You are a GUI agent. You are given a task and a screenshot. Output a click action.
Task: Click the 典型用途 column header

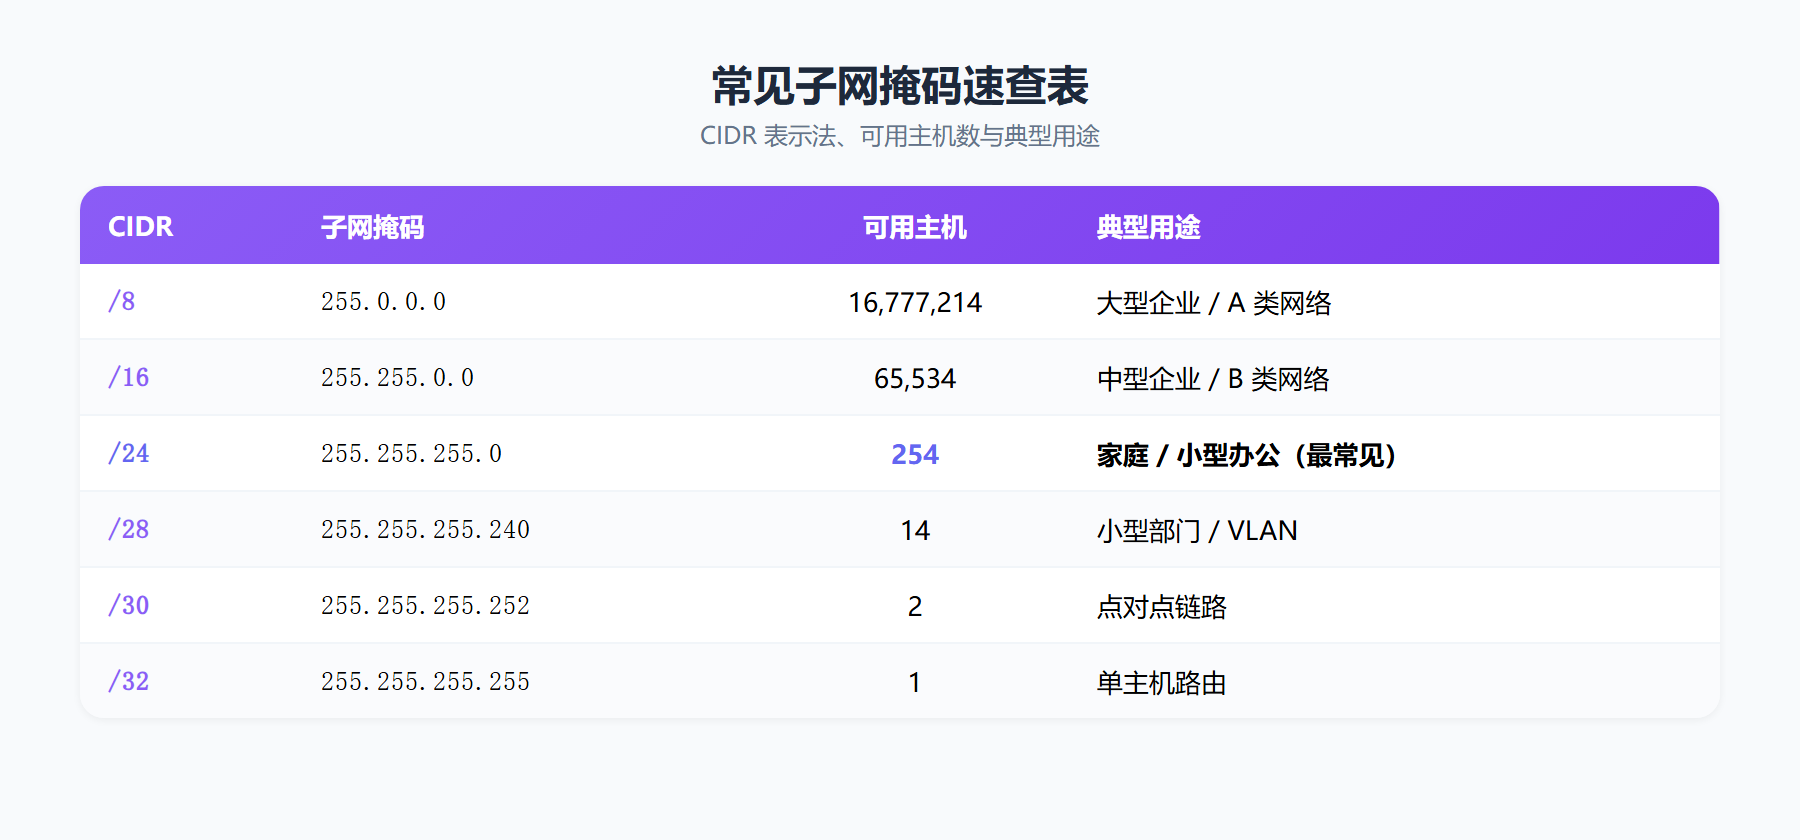coord(1148,227)
